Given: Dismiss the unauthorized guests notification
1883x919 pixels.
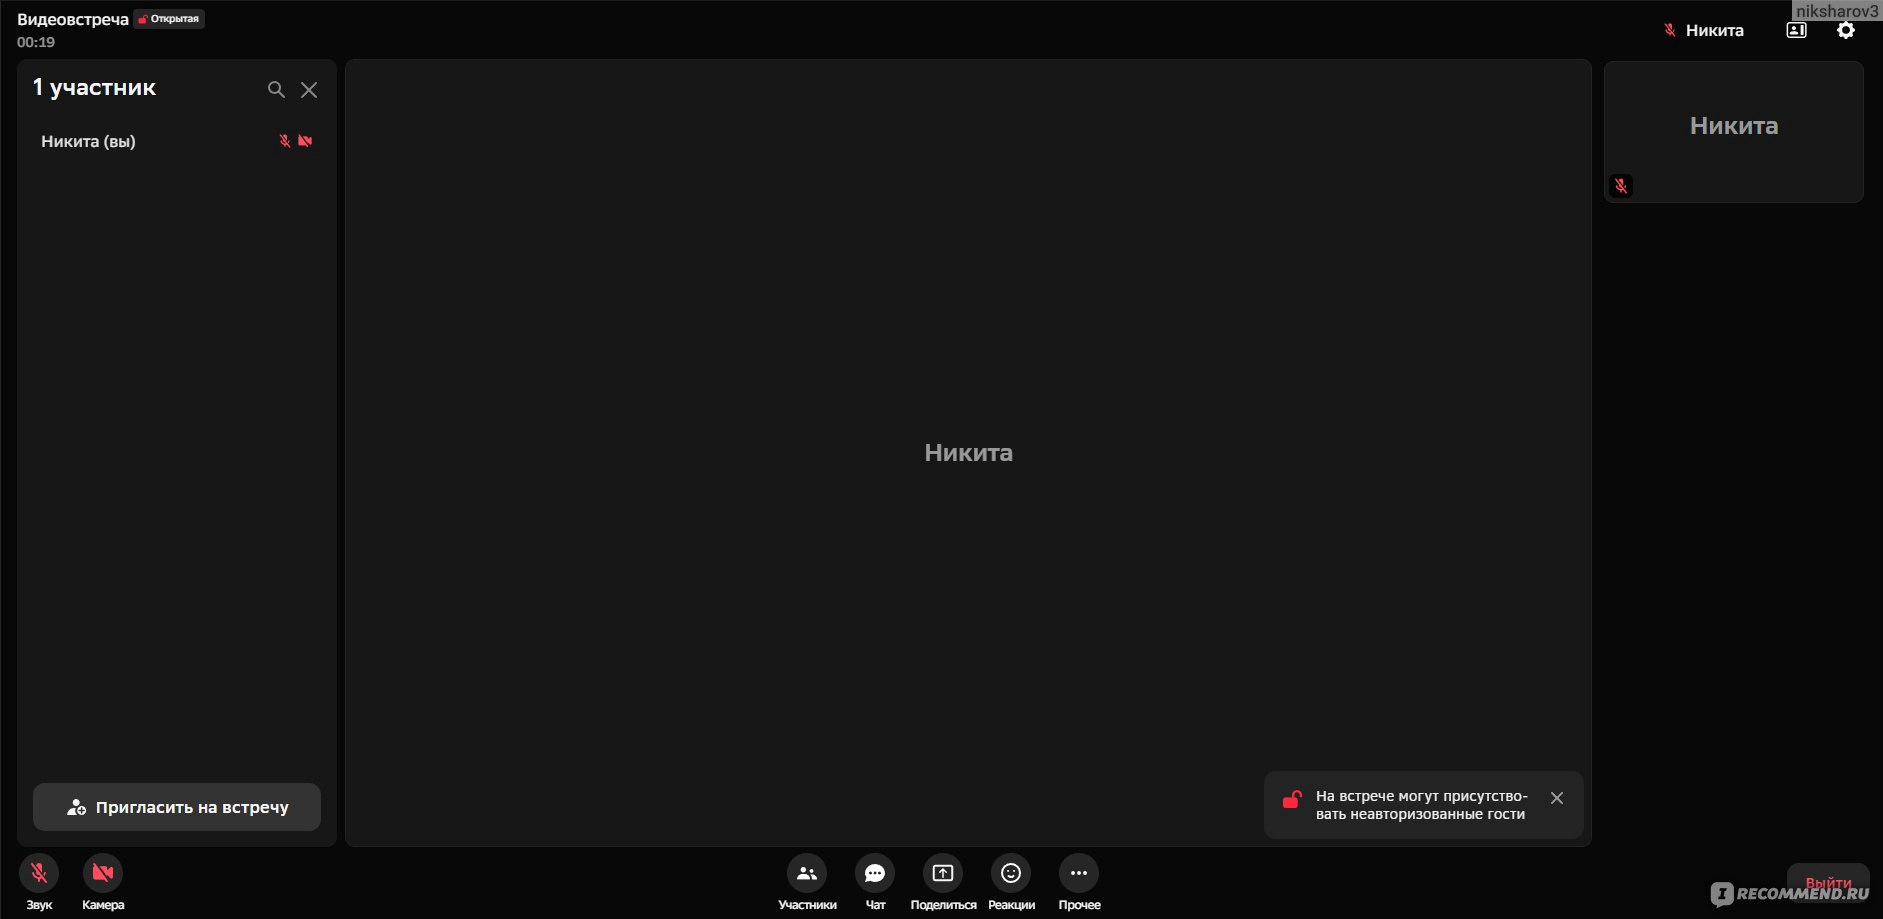Looking at the screenshot, I should 1557,798.
